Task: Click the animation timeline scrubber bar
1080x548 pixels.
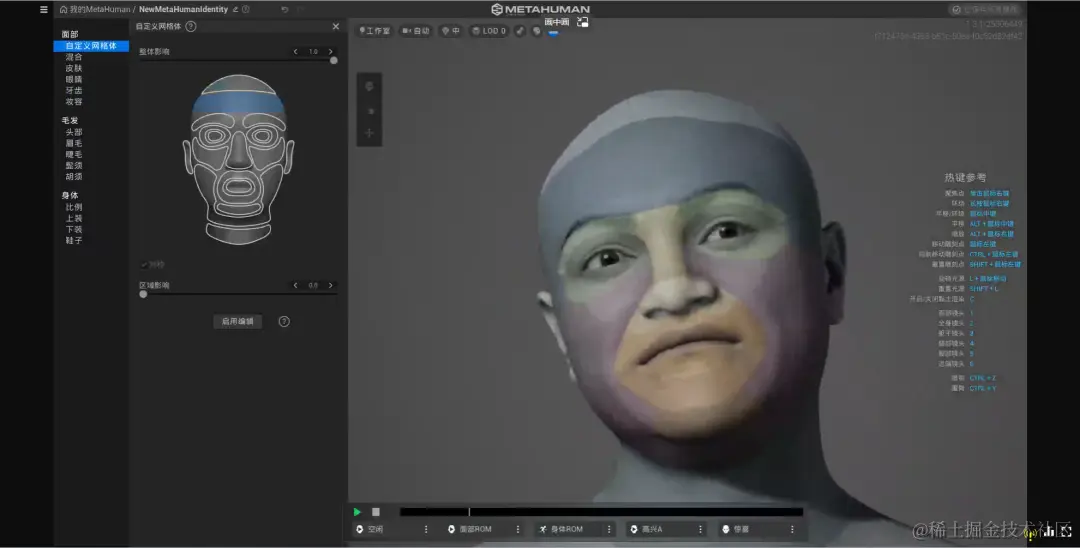Action: tap(601, 512)
